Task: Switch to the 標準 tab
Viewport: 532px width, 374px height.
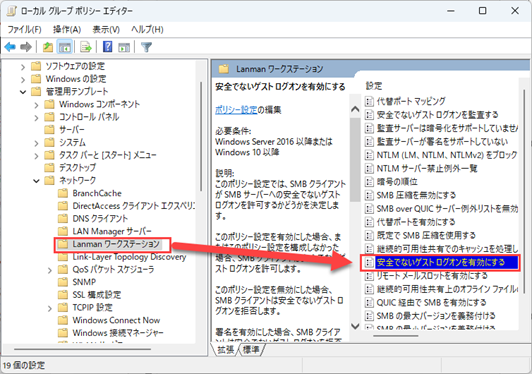Action: coord(251,350)
